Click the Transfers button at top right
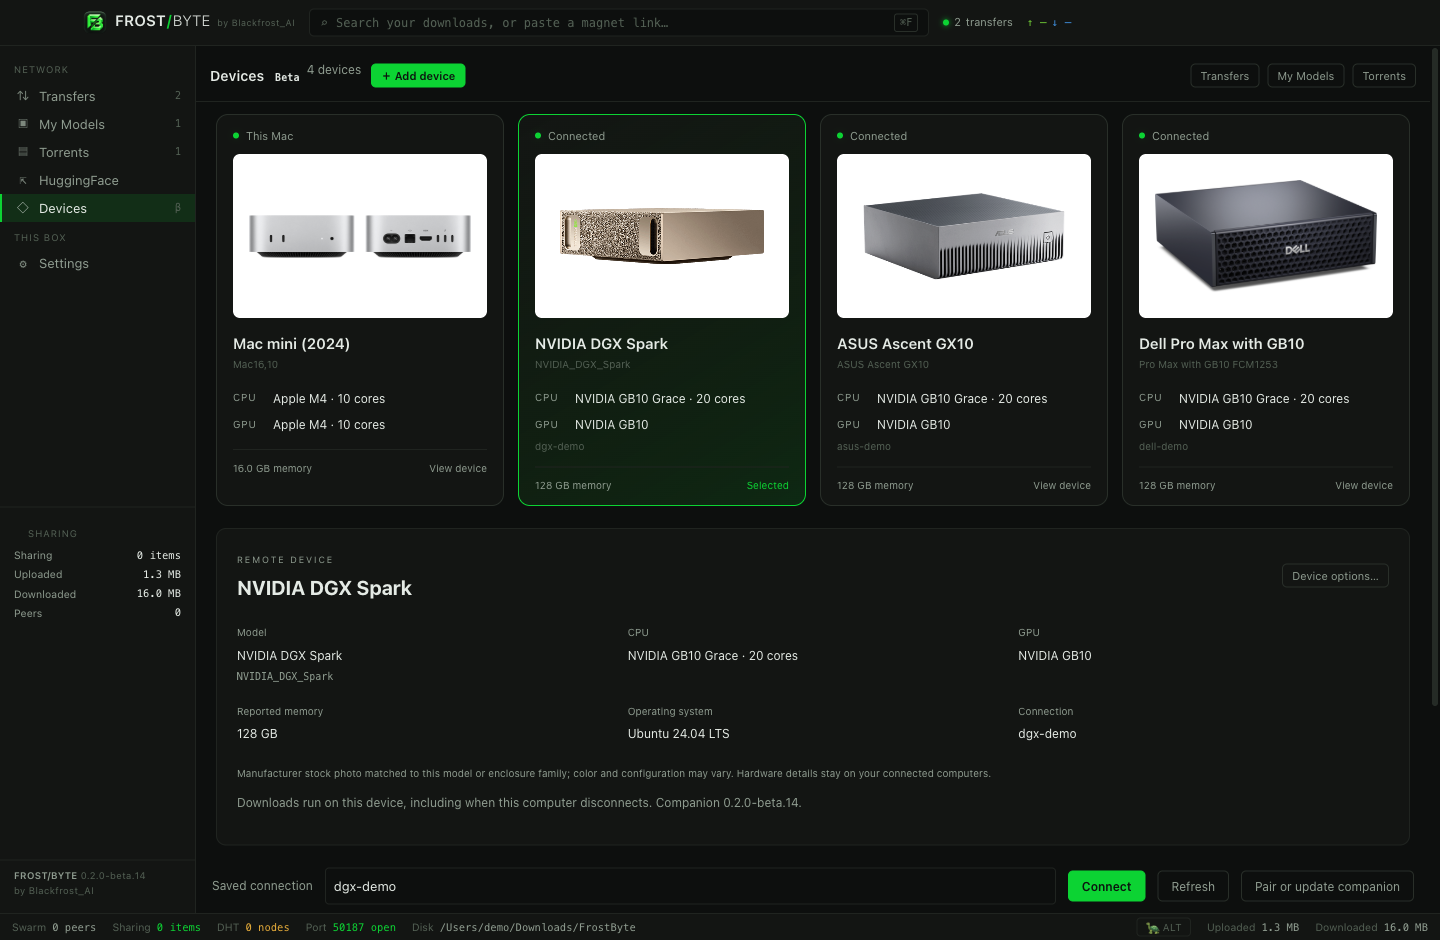The width and height of the screenshot is (1440, 940). [x=1224, y=76]
